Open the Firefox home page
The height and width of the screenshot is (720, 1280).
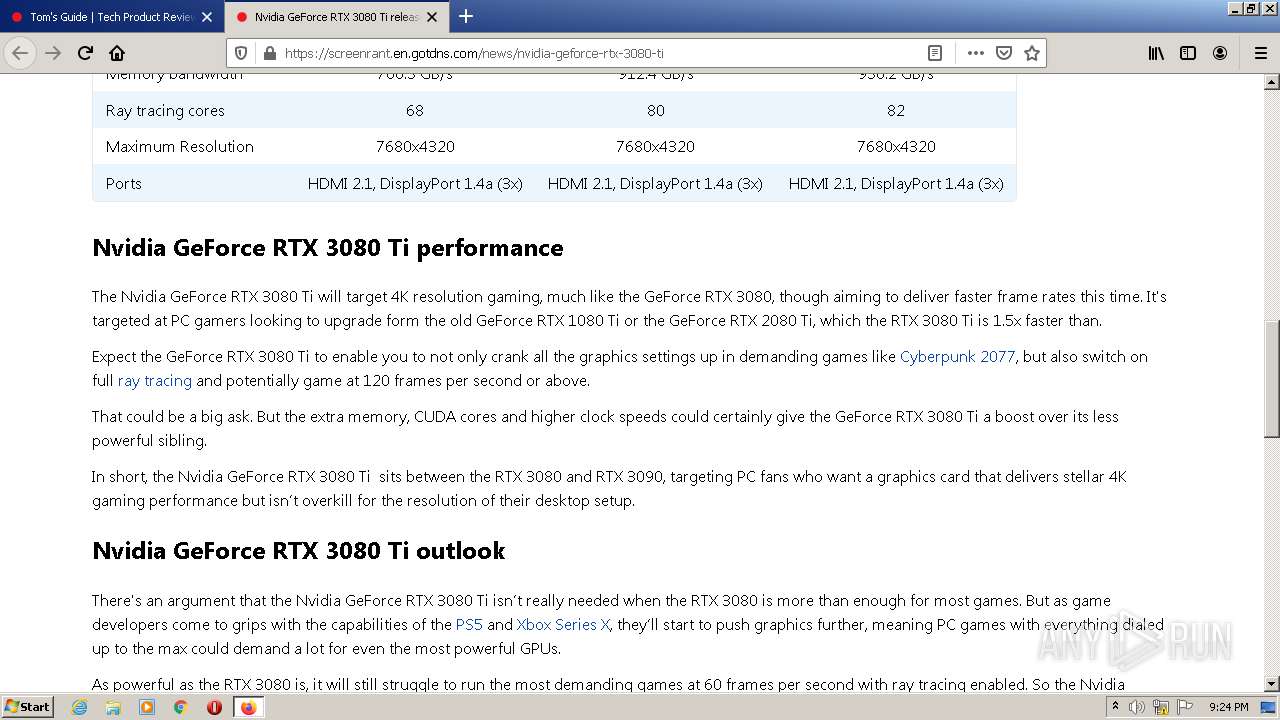click(117, 53)
